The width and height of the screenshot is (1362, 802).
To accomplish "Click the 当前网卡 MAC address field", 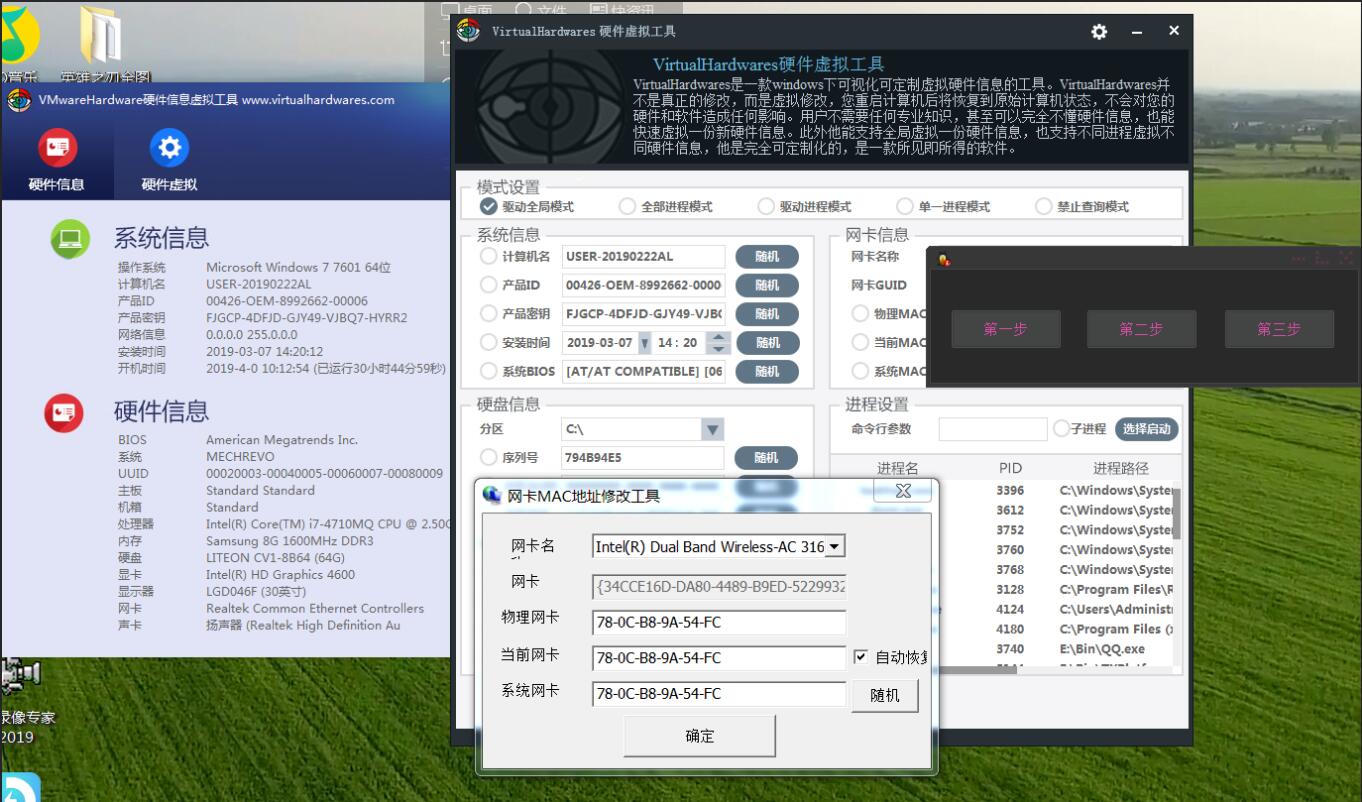I will [719, 658].
